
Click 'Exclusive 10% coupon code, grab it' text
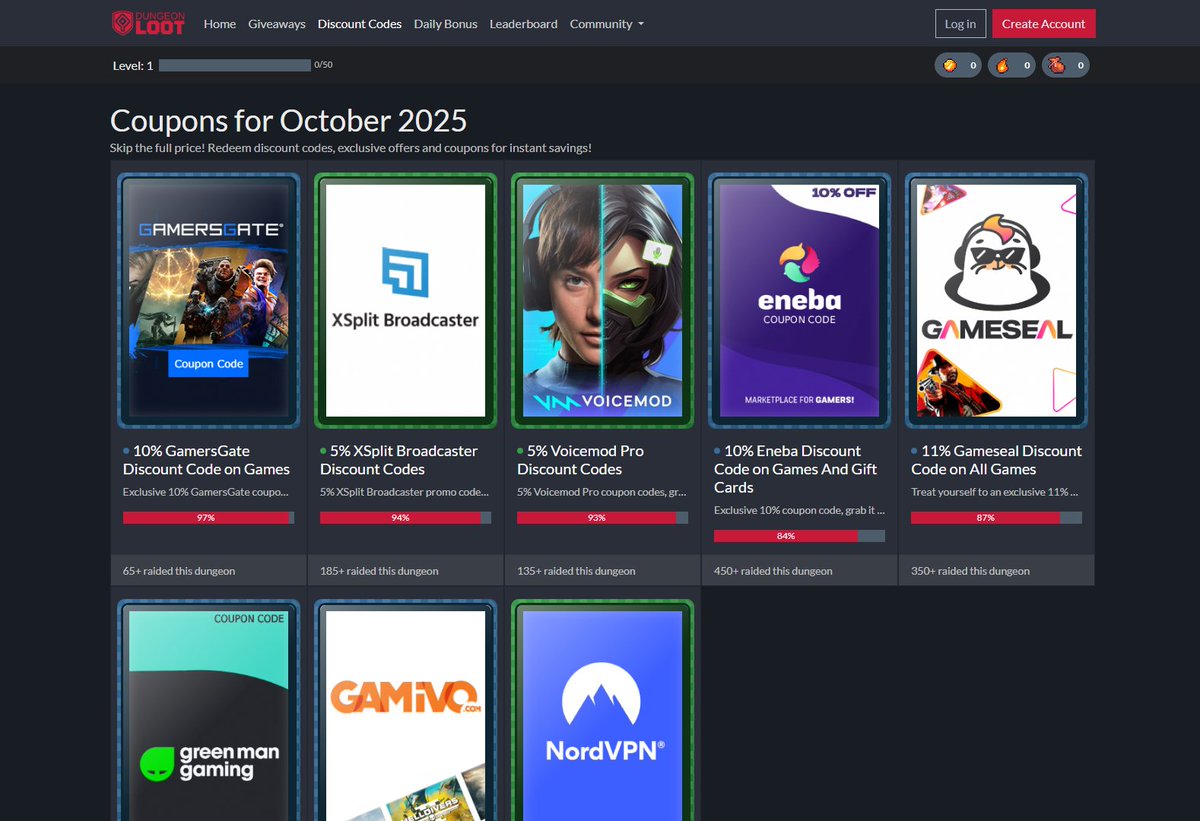pyautogui.click(x=799, y=510)
